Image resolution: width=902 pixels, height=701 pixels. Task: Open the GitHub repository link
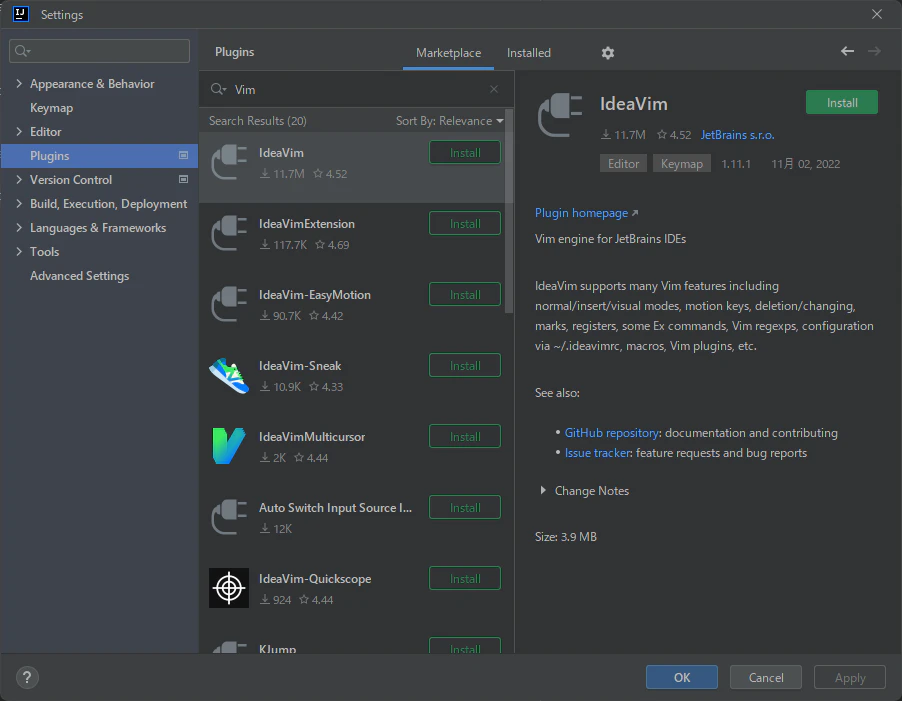coord(611,433)
